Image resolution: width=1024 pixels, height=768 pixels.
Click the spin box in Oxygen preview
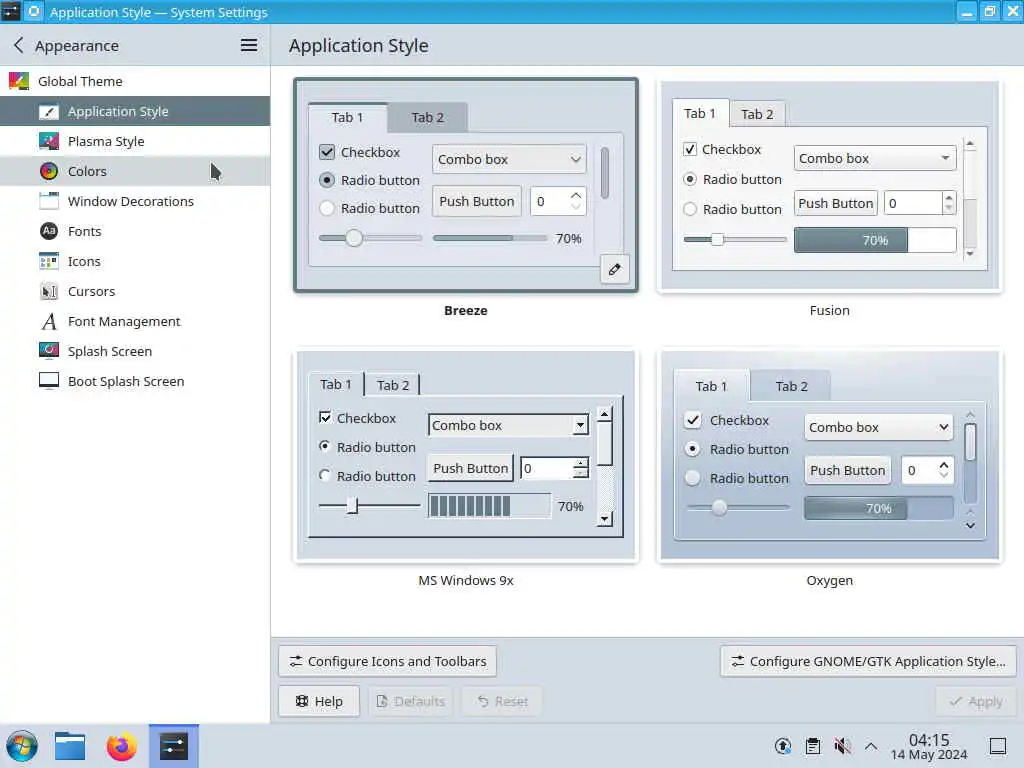tap(927, 470)
